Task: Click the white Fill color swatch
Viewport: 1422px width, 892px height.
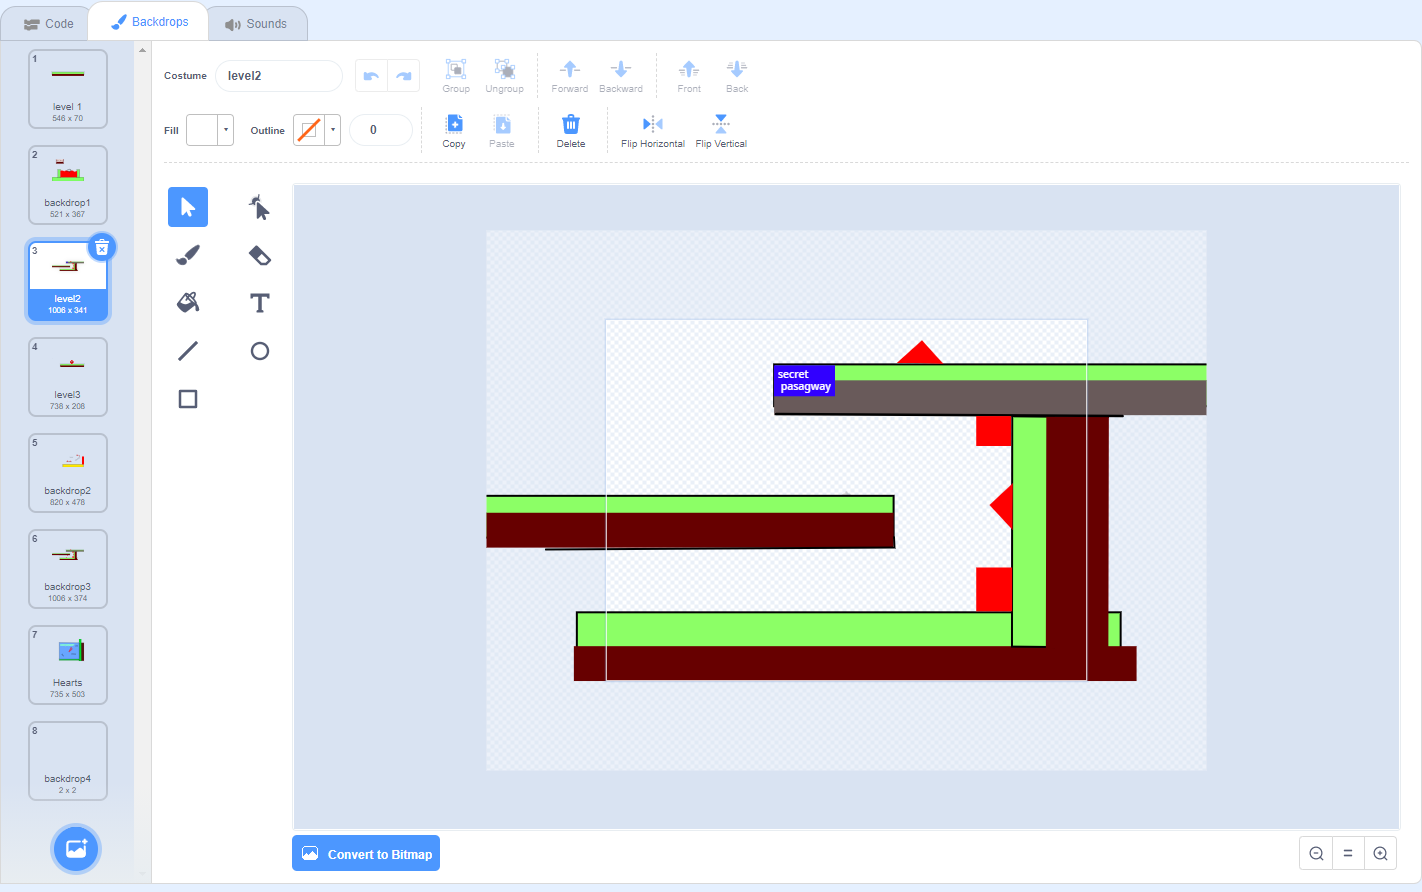Action: (203, 130)
